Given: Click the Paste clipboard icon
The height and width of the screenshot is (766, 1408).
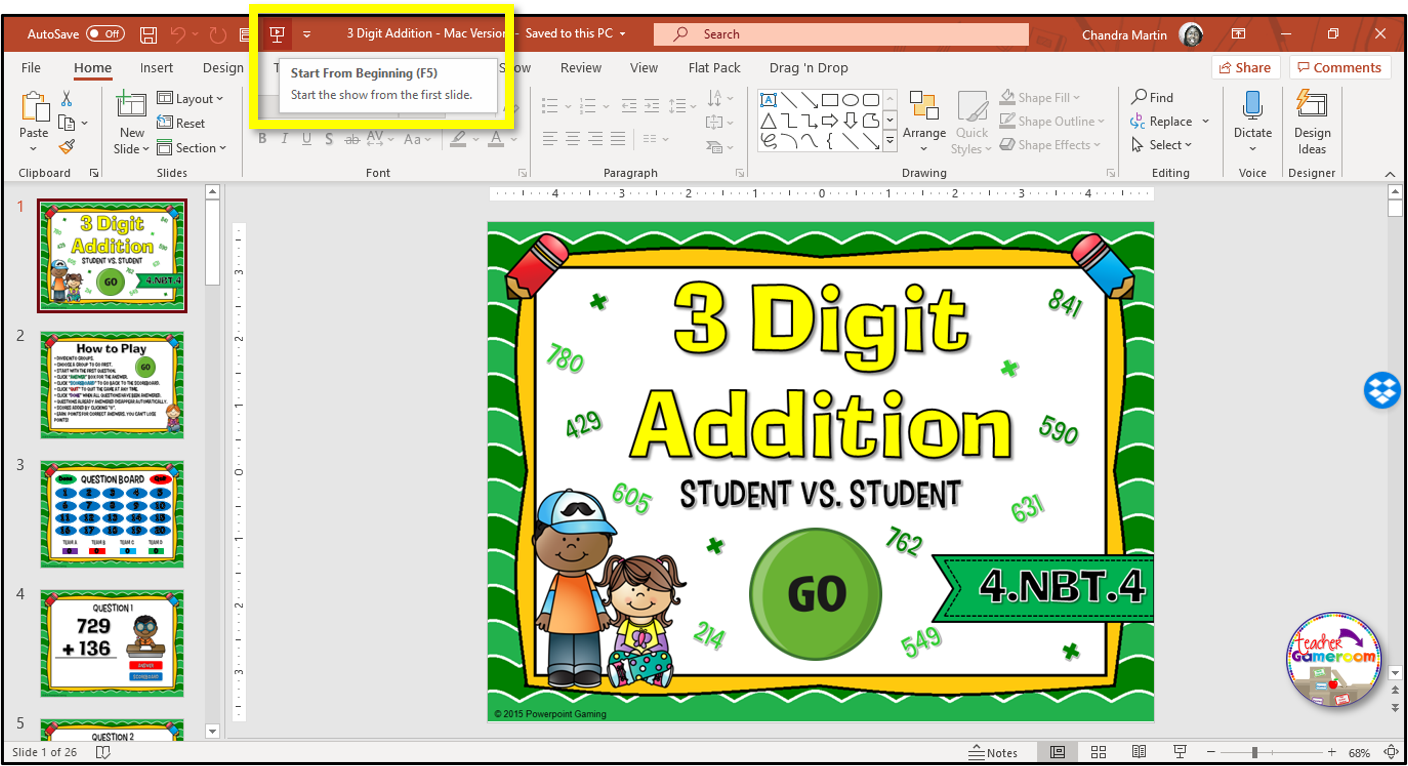Looking at the screenshot, I should pos(34,108).
